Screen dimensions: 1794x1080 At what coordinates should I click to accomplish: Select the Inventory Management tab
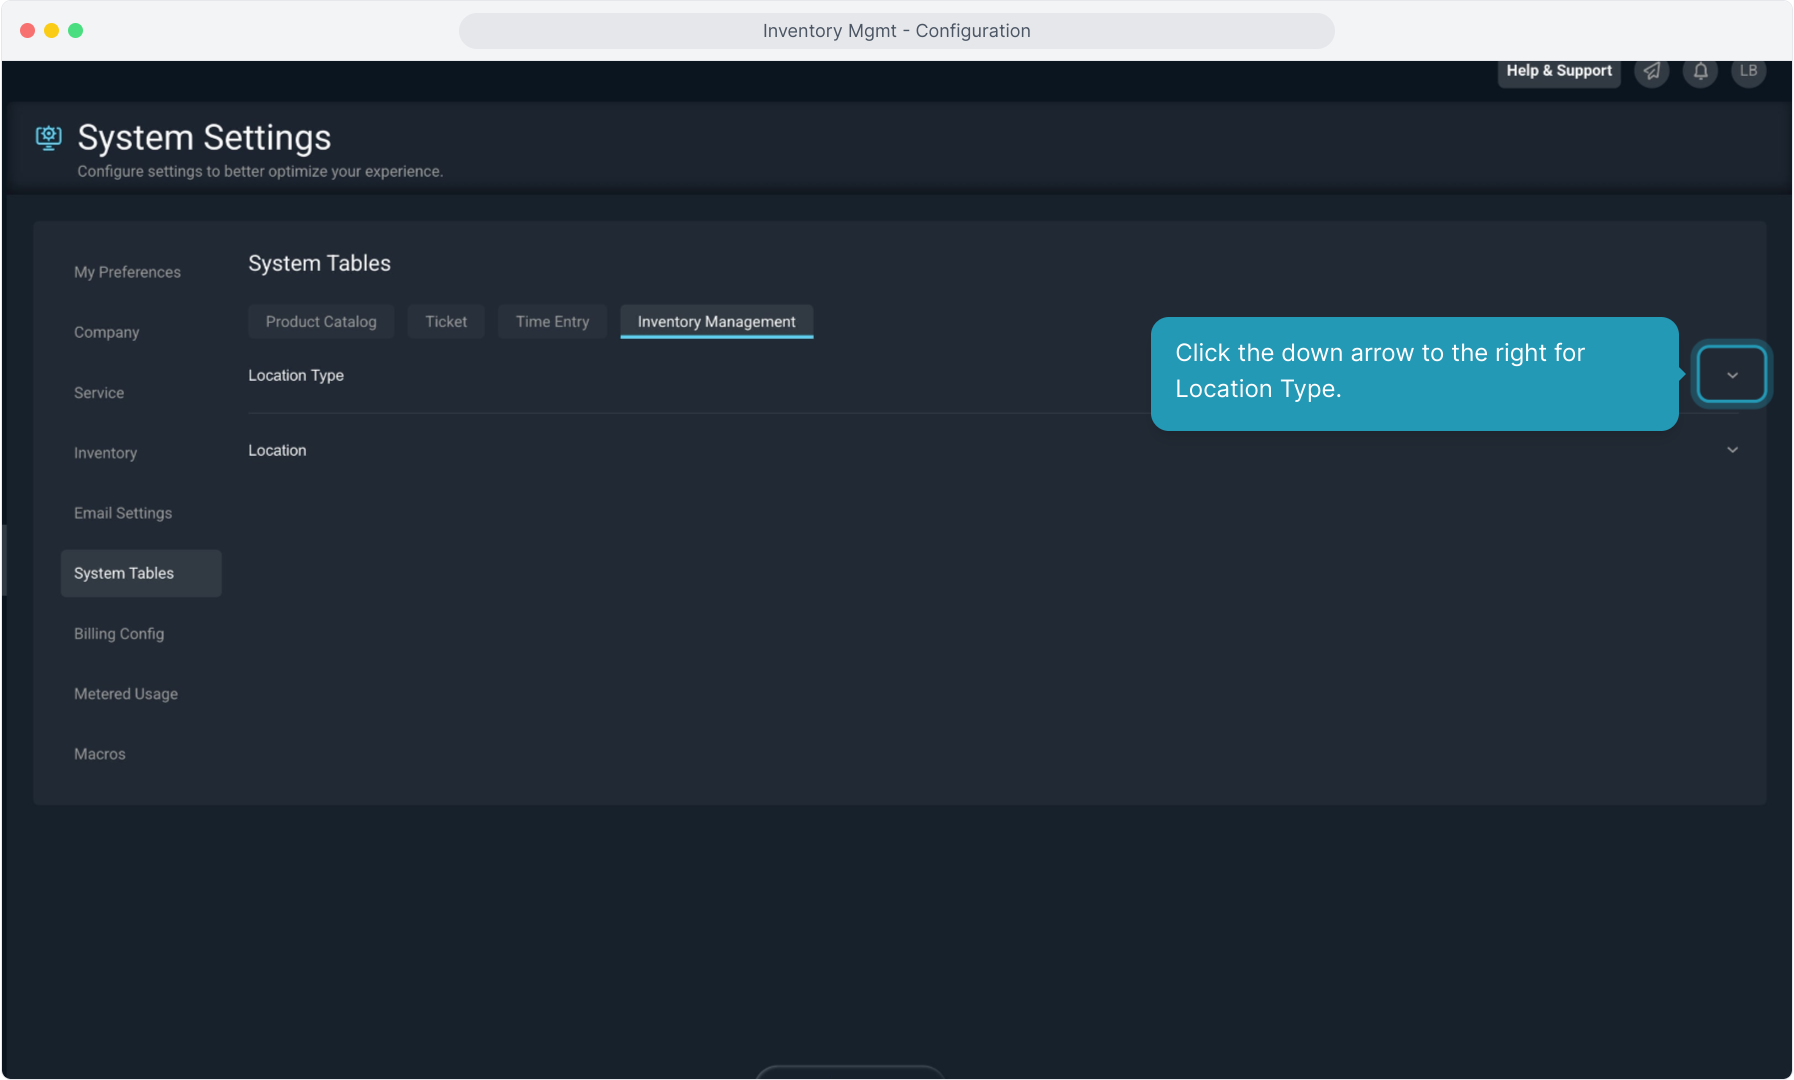(716, 322)
